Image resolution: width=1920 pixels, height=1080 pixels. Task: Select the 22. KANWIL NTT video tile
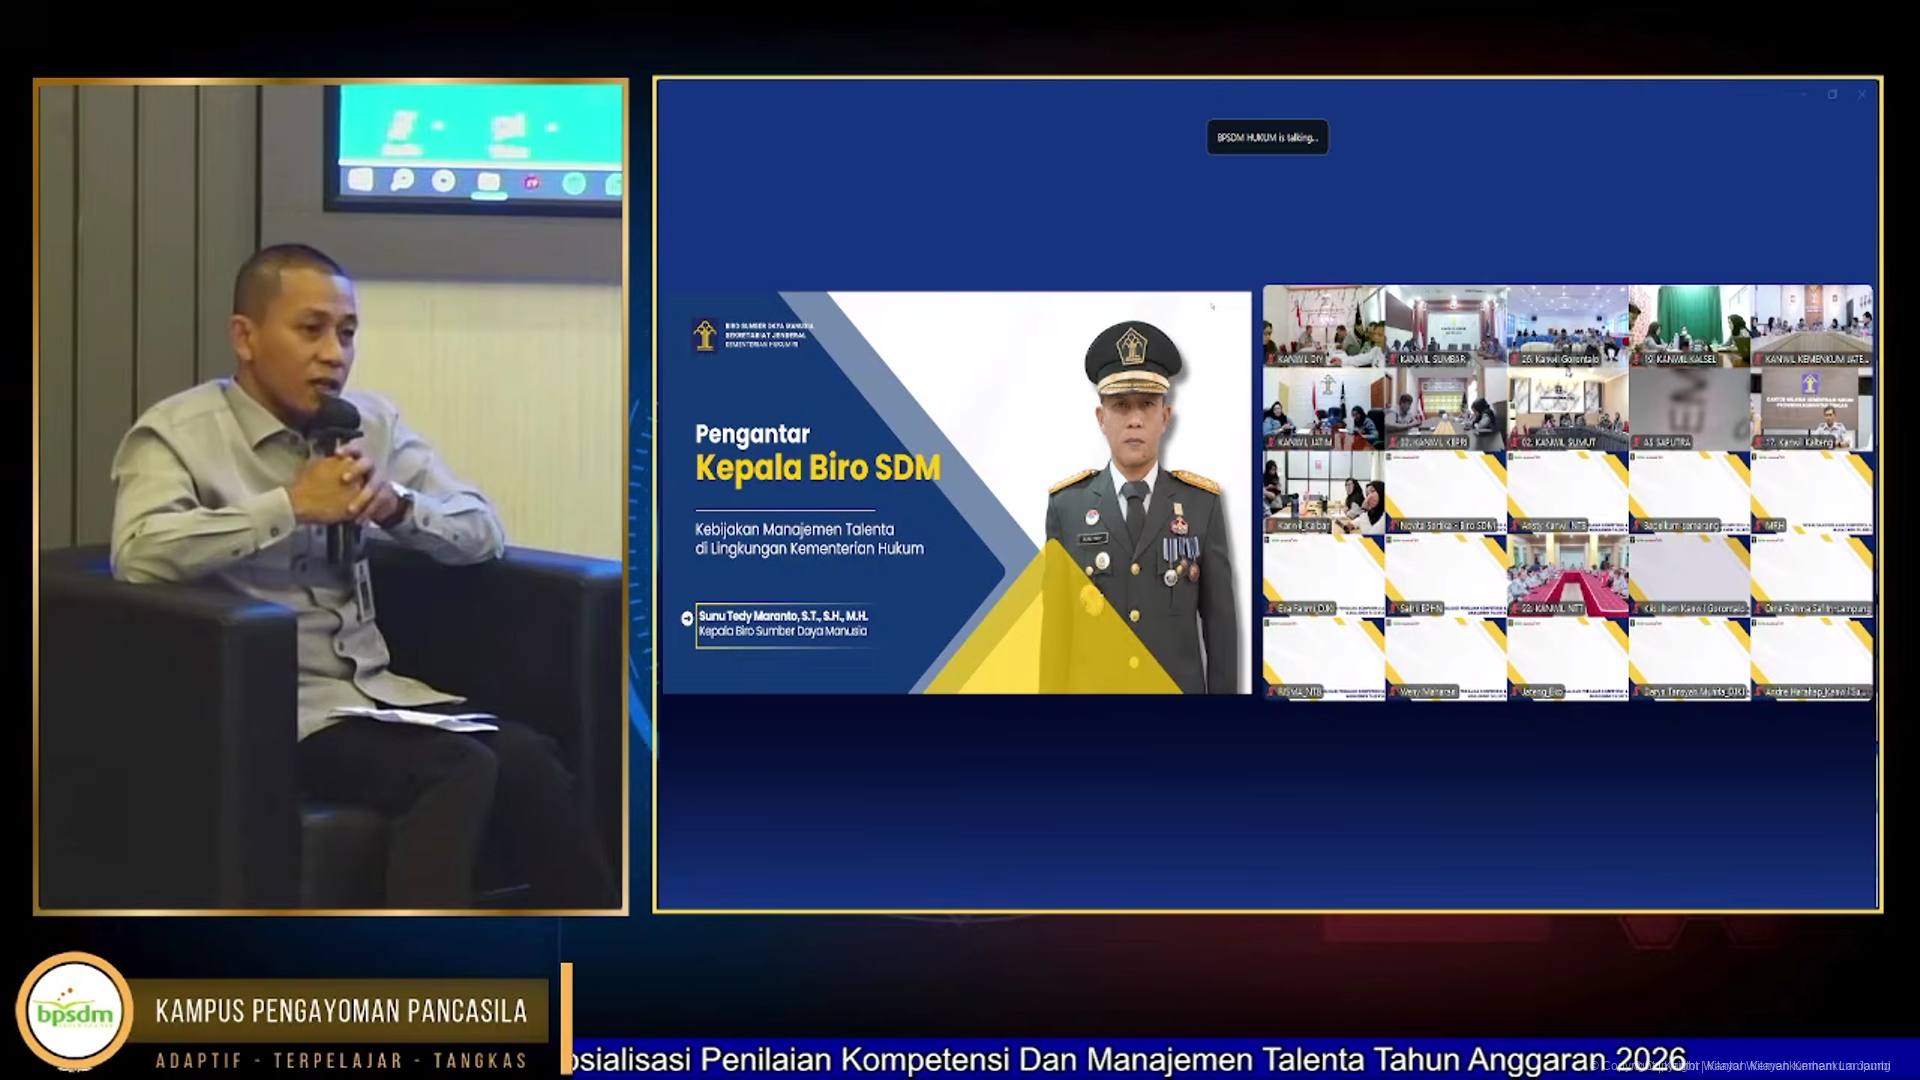[x=1567, y=575]
